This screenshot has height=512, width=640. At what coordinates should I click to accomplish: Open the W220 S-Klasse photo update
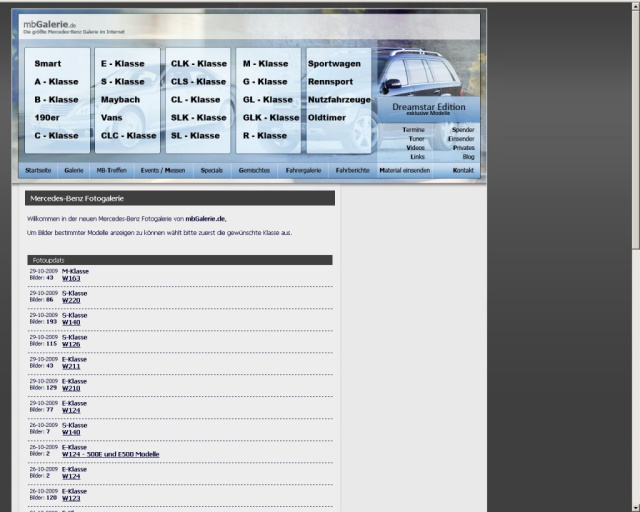71,301
